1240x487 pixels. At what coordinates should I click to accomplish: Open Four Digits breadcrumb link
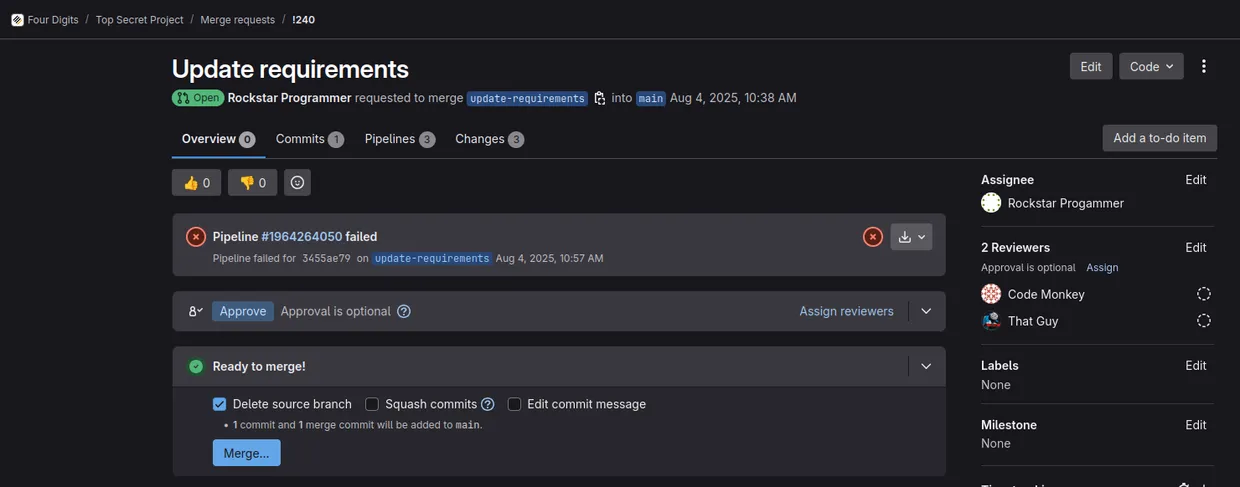click(51, 20)
